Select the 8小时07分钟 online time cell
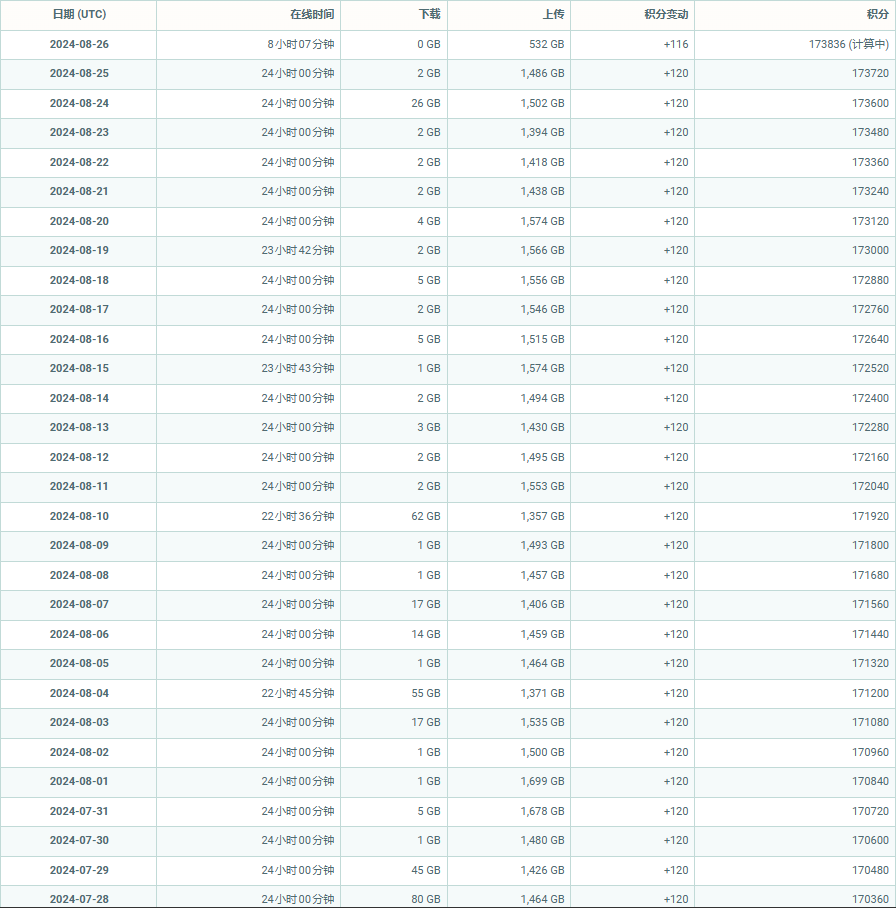The width and height of the screenshot is (896, 908). (x=301, y=45)
